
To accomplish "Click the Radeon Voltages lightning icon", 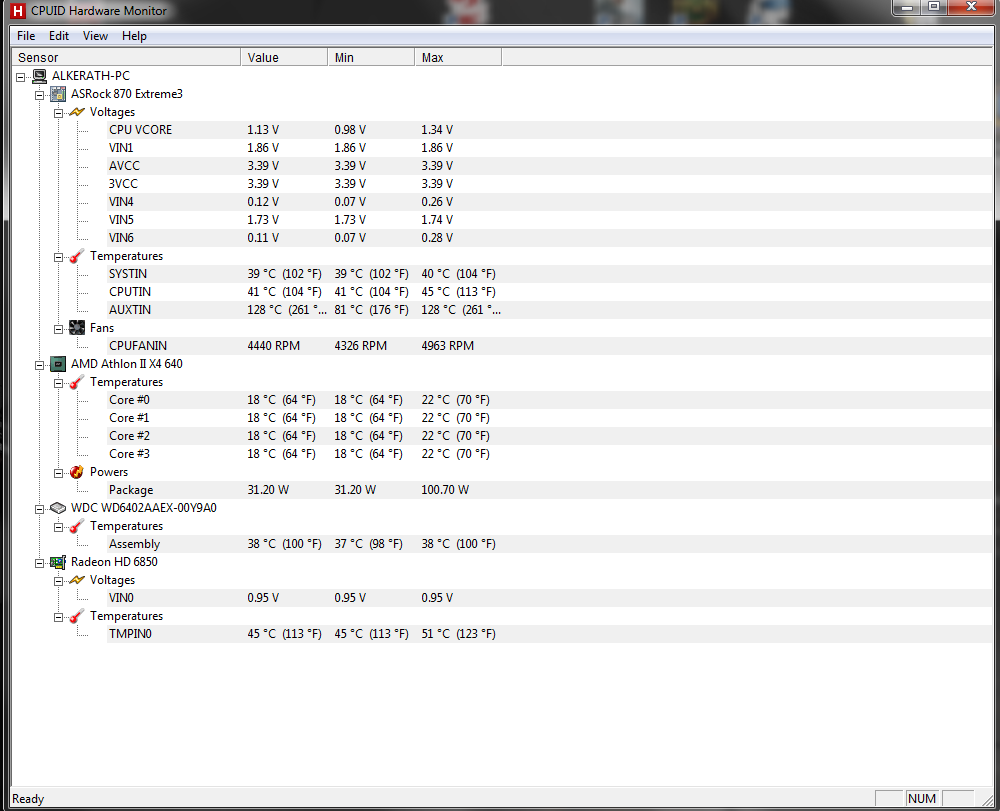I will point(77,580).
